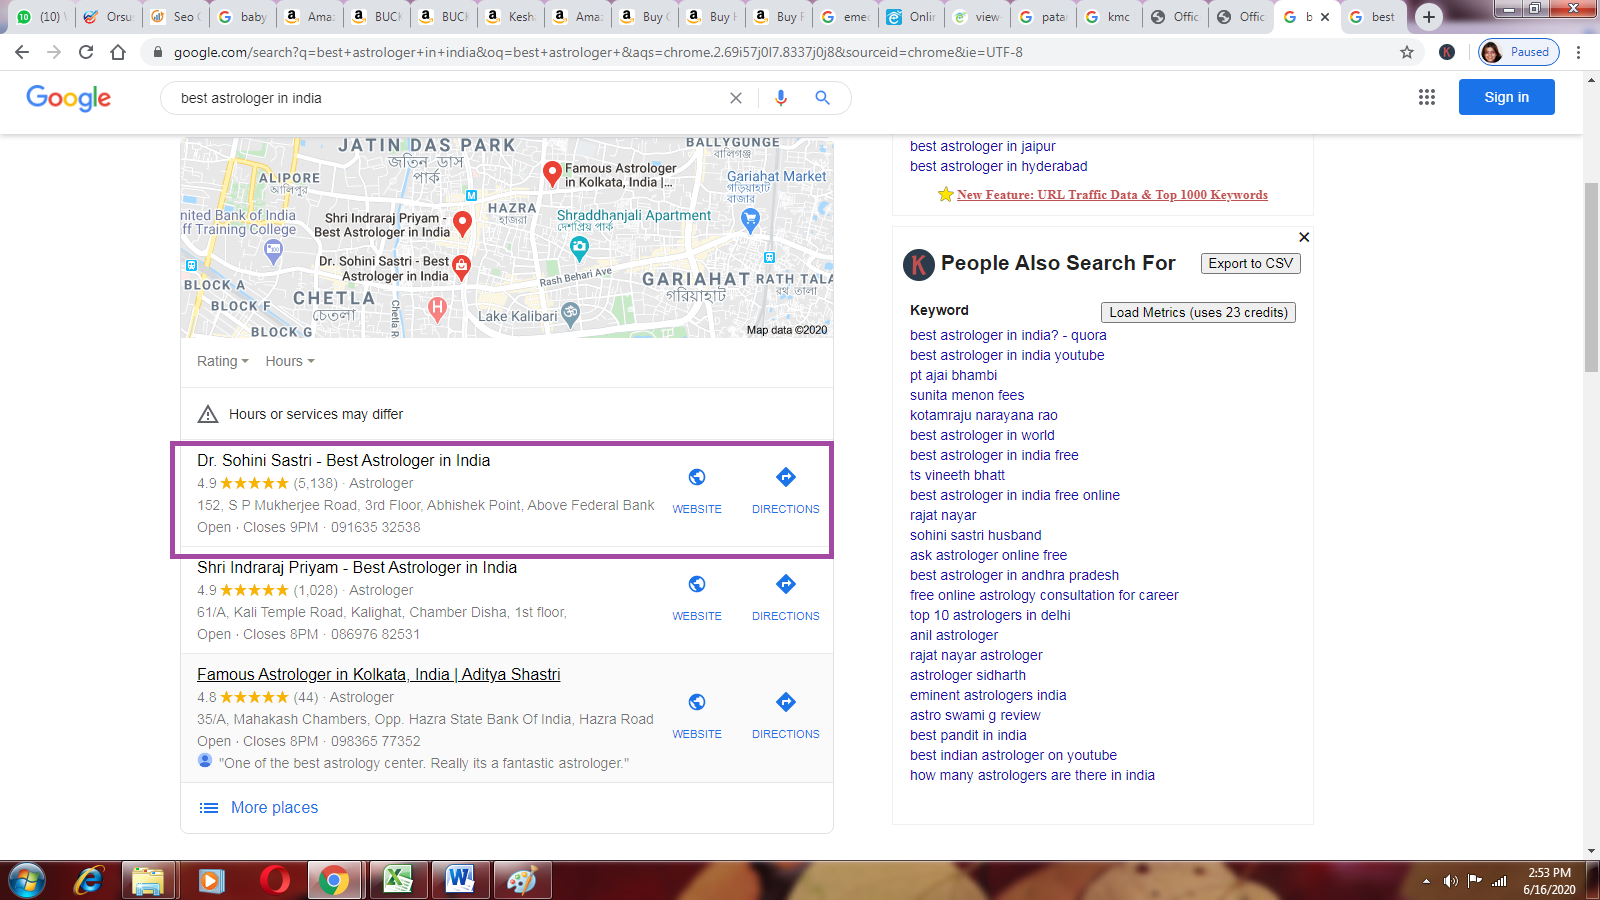Viewport: 1600px width, 900px height.
Task: Open 'pt ajai bhambi' keyword link
Action: point(953,375)
